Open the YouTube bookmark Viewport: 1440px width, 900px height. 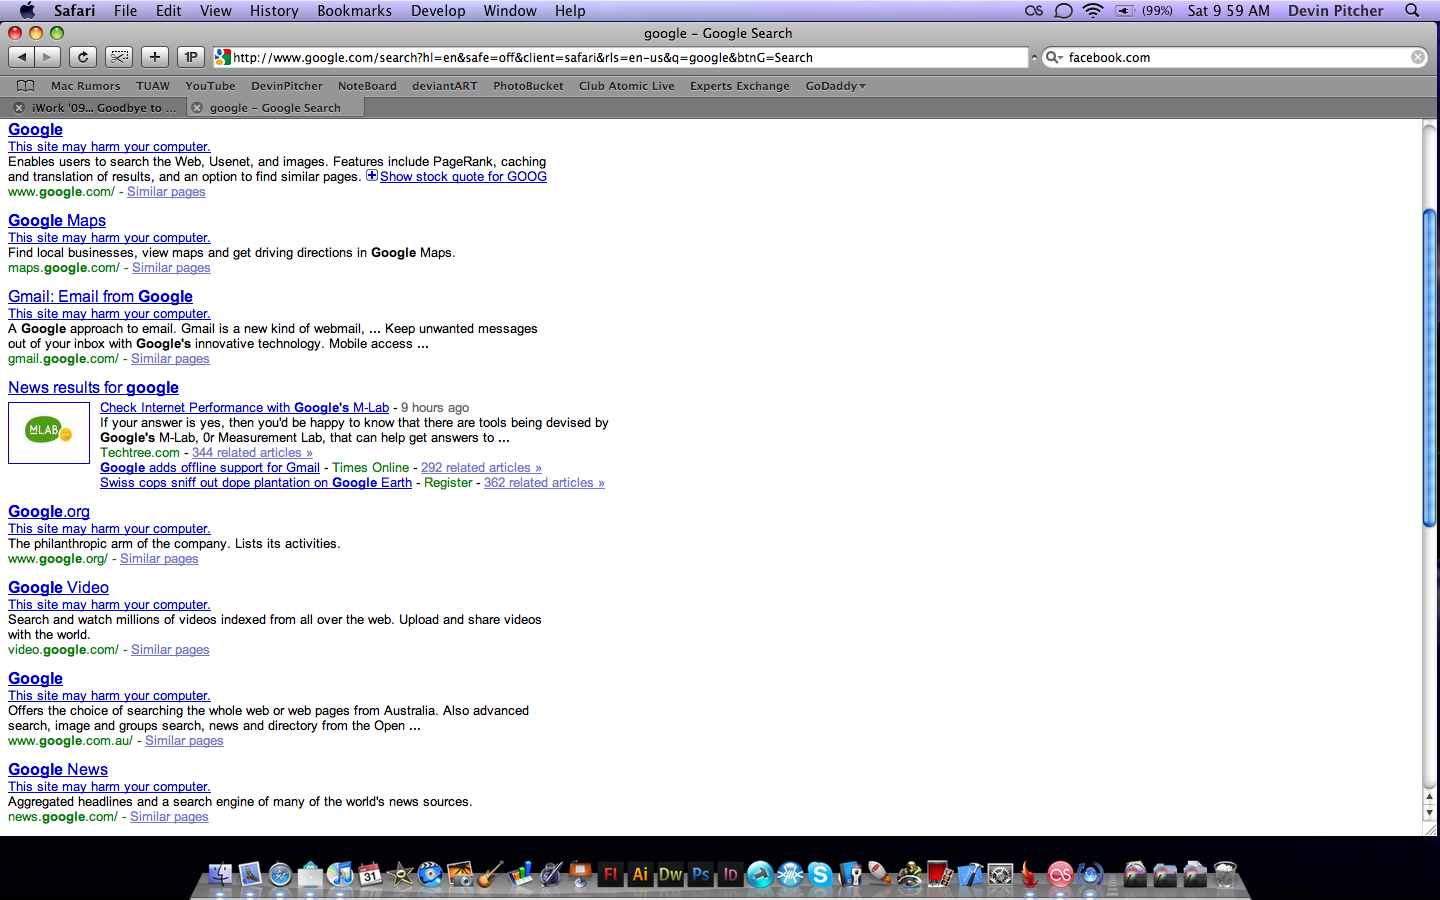coord(210,86)
